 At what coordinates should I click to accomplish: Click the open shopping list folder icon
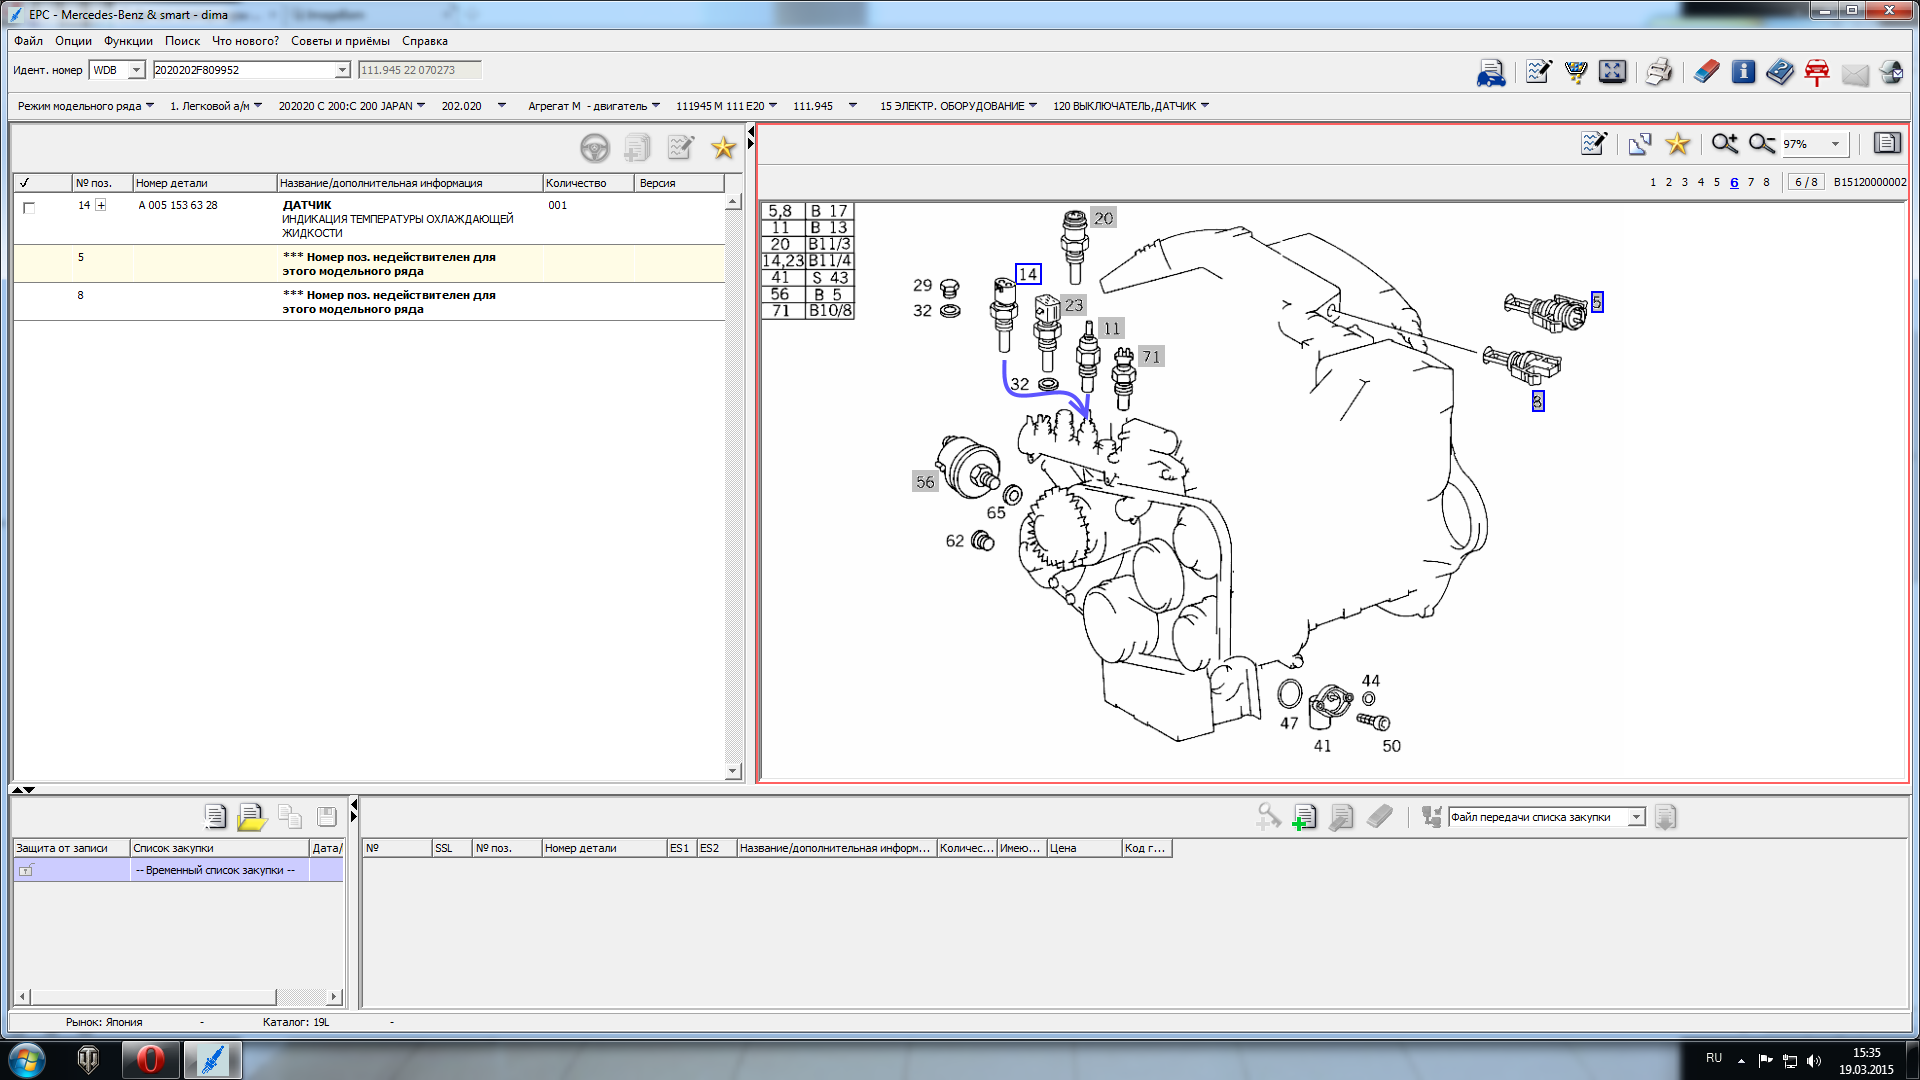click(252, 817)
